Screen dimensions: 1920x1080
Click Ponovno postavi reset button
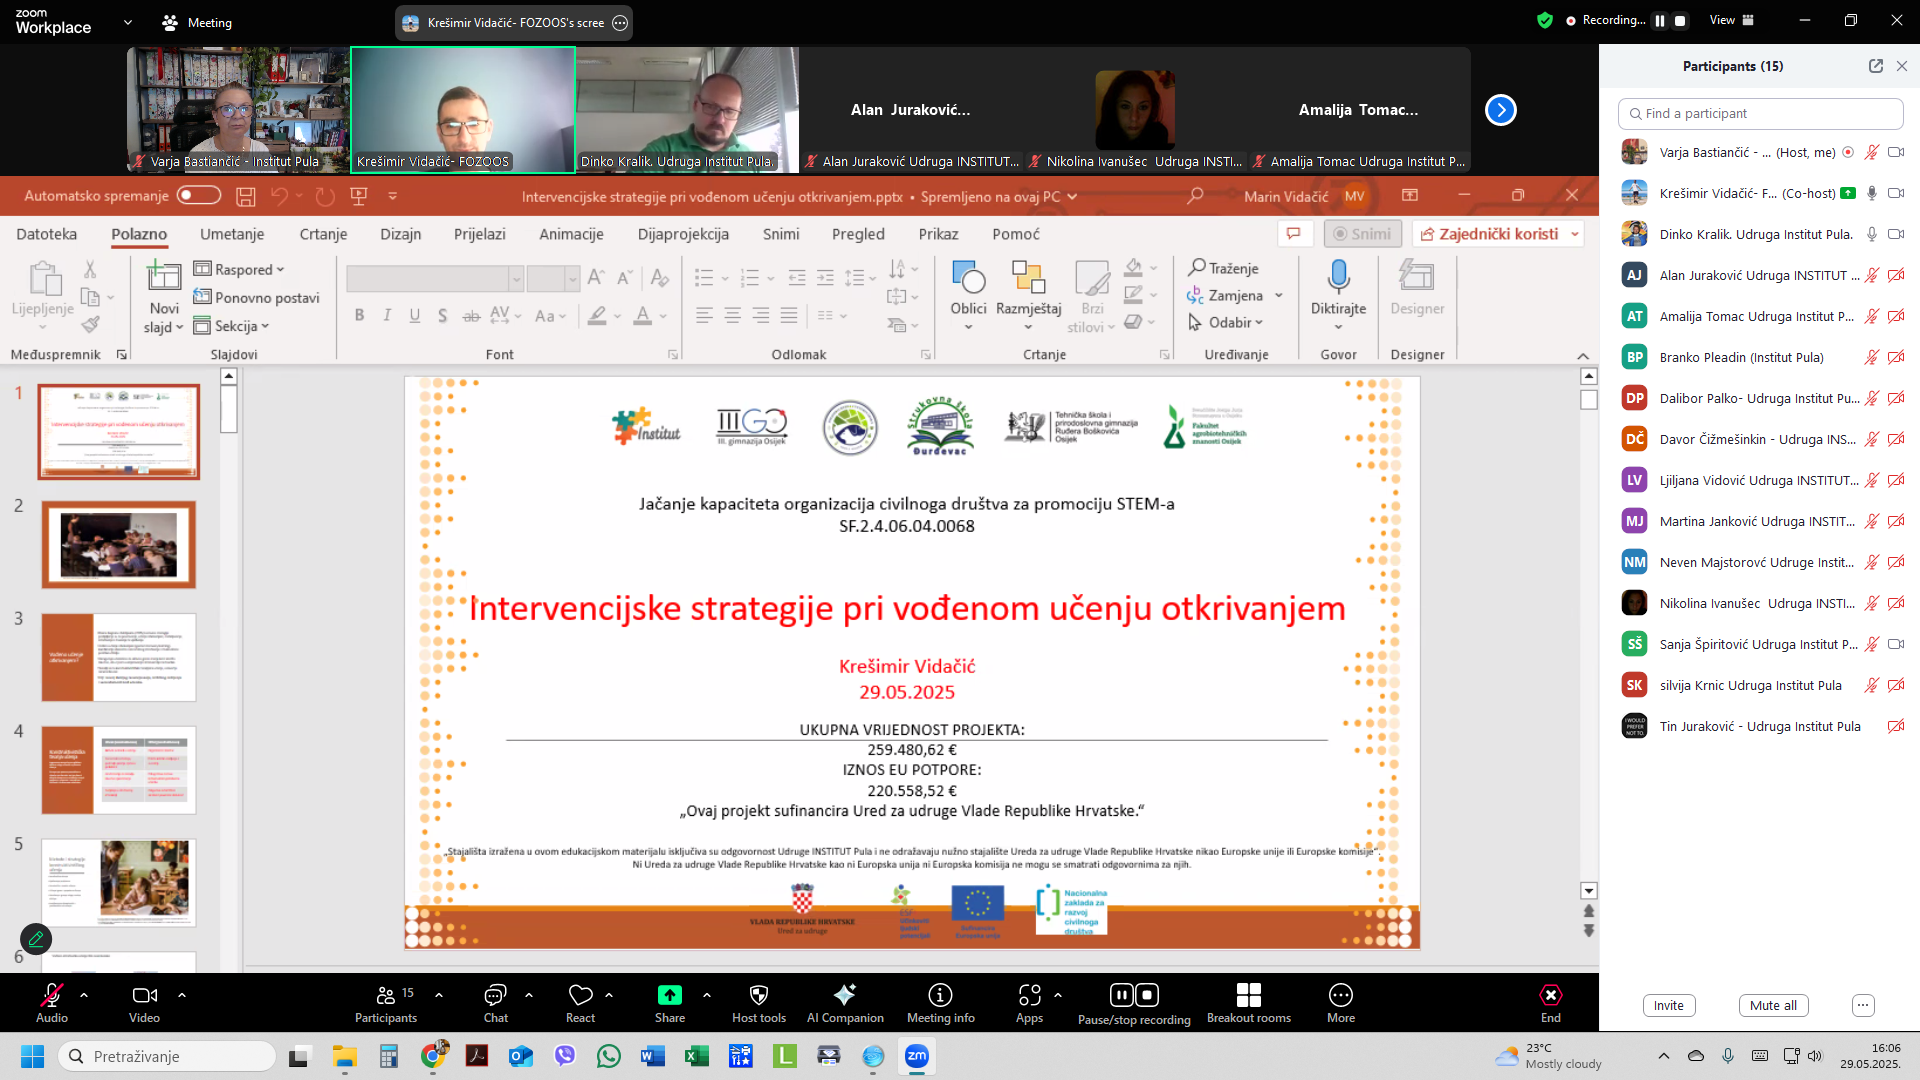(256, 297)
